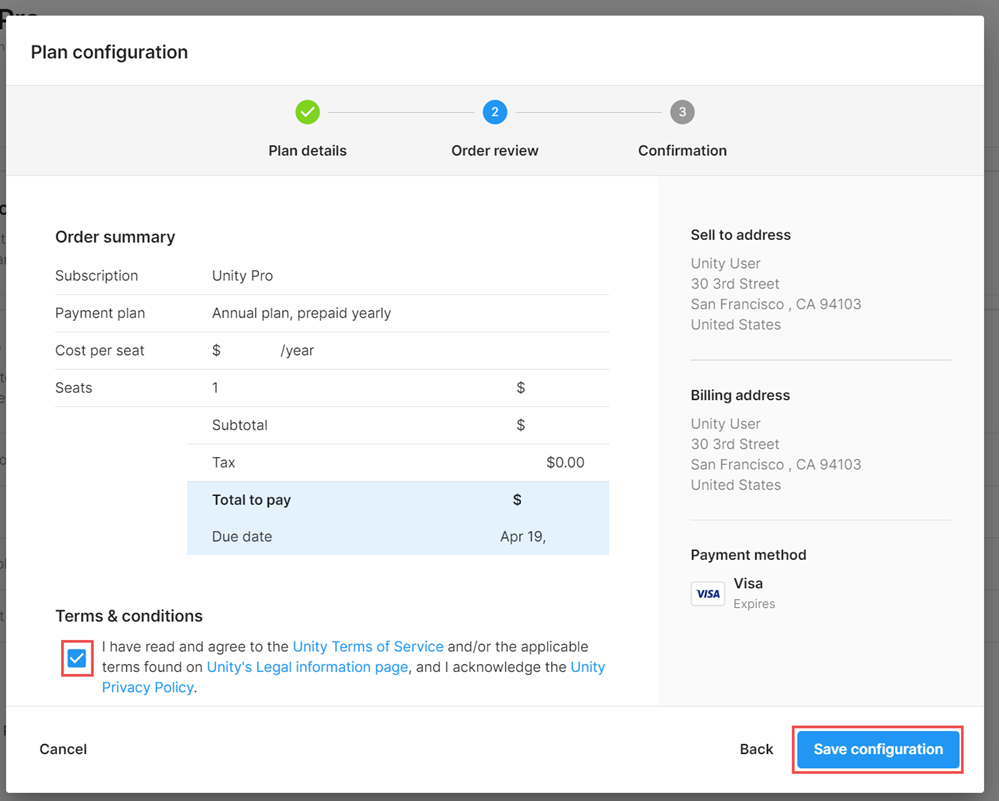Click the Expires text under Visa
The height and width of the screenshot is (801, 1000).
pyautogui.click(x=754, y=604)
